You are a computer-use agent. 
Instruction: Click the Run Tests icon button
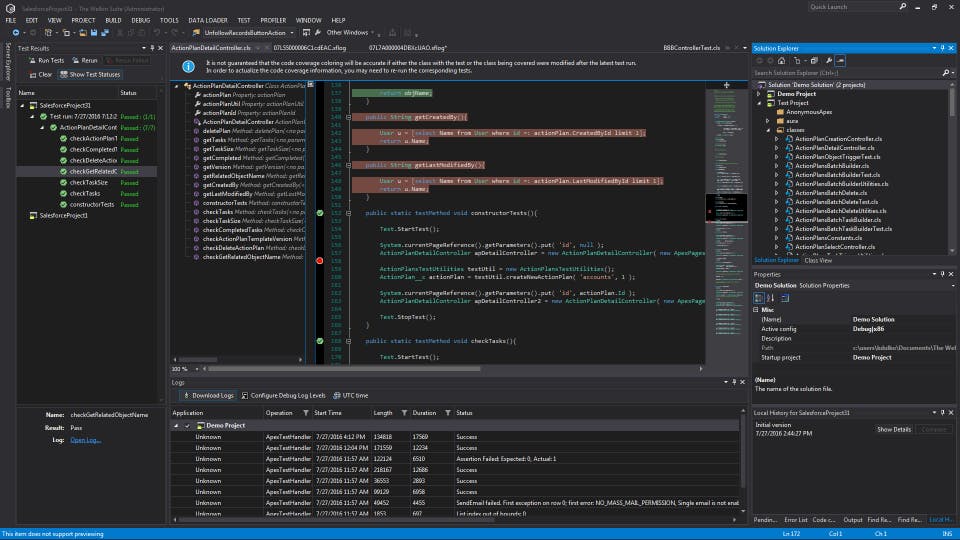[33, 61]
